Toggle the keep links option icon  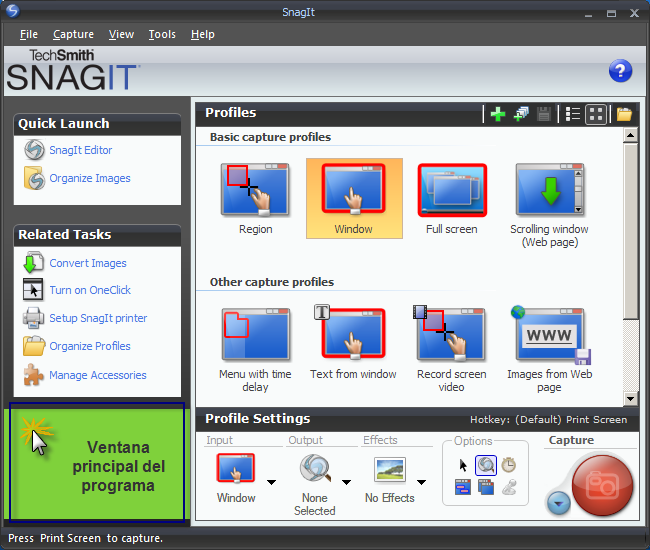click(463, 487)
